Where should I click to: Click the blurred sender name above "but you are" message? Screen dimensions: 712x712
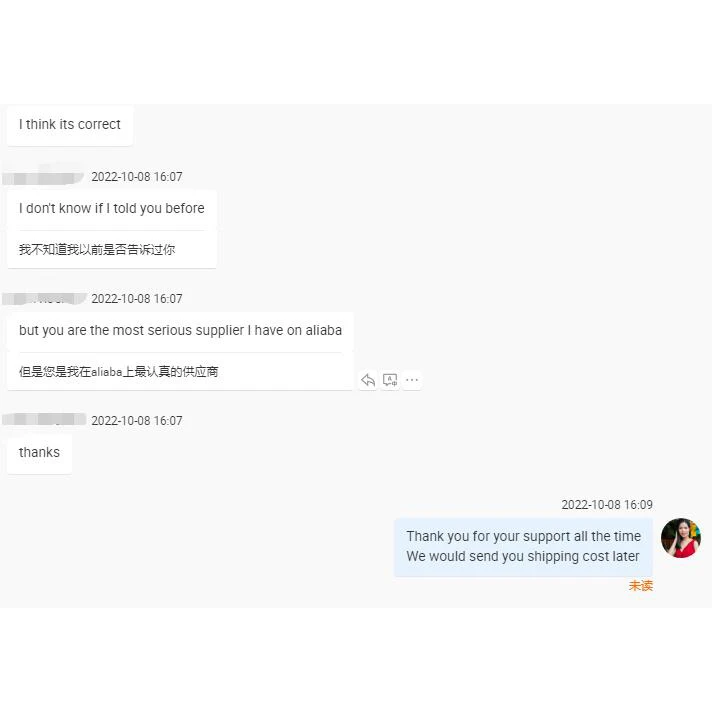point(44,299)
